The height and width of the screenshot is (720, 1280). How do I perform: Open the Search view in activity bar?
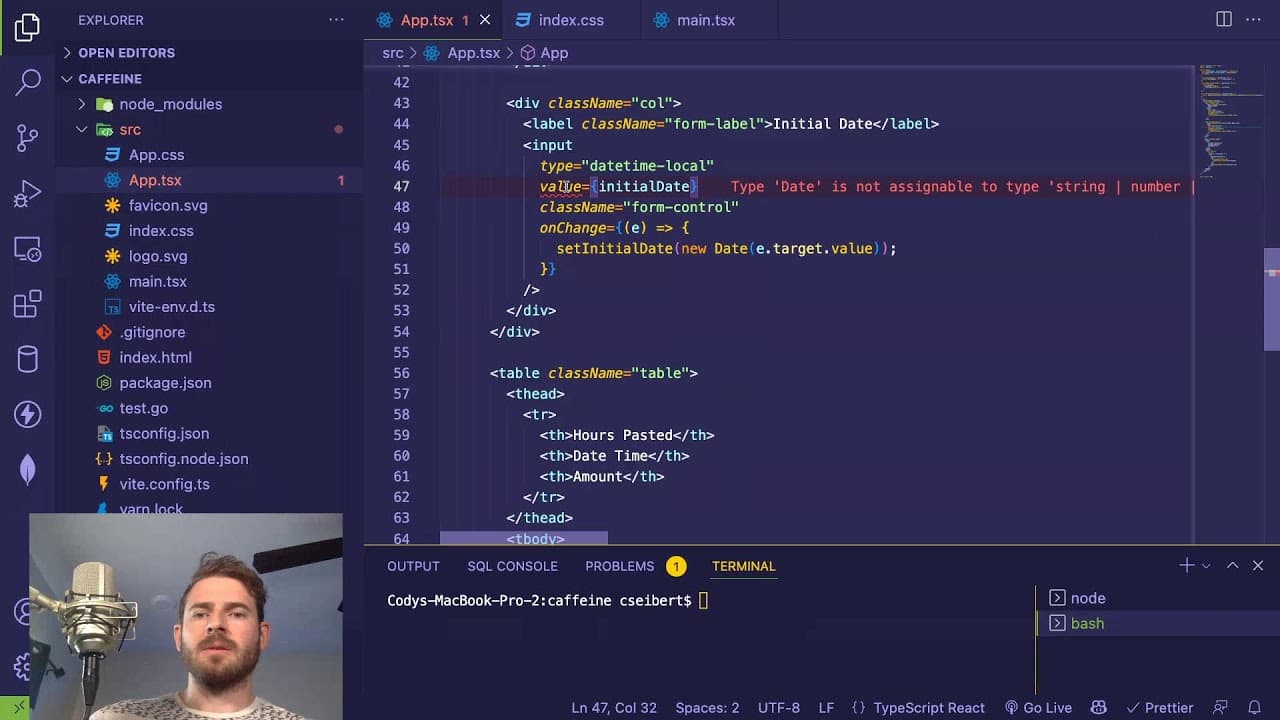coord(28,81)
